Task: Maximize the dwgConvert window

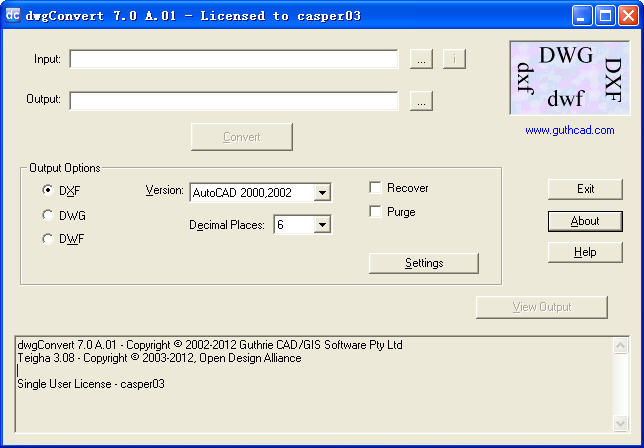Action: click(605, 16)
